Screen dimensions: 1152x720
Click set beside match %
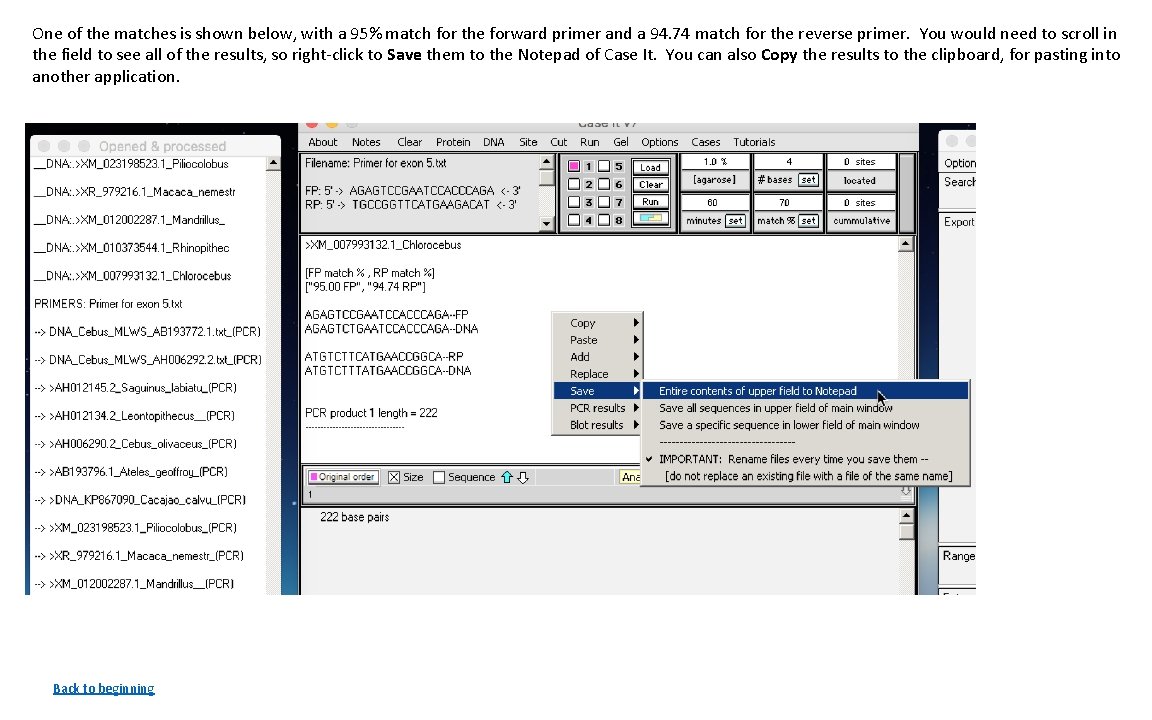(808, 220)
